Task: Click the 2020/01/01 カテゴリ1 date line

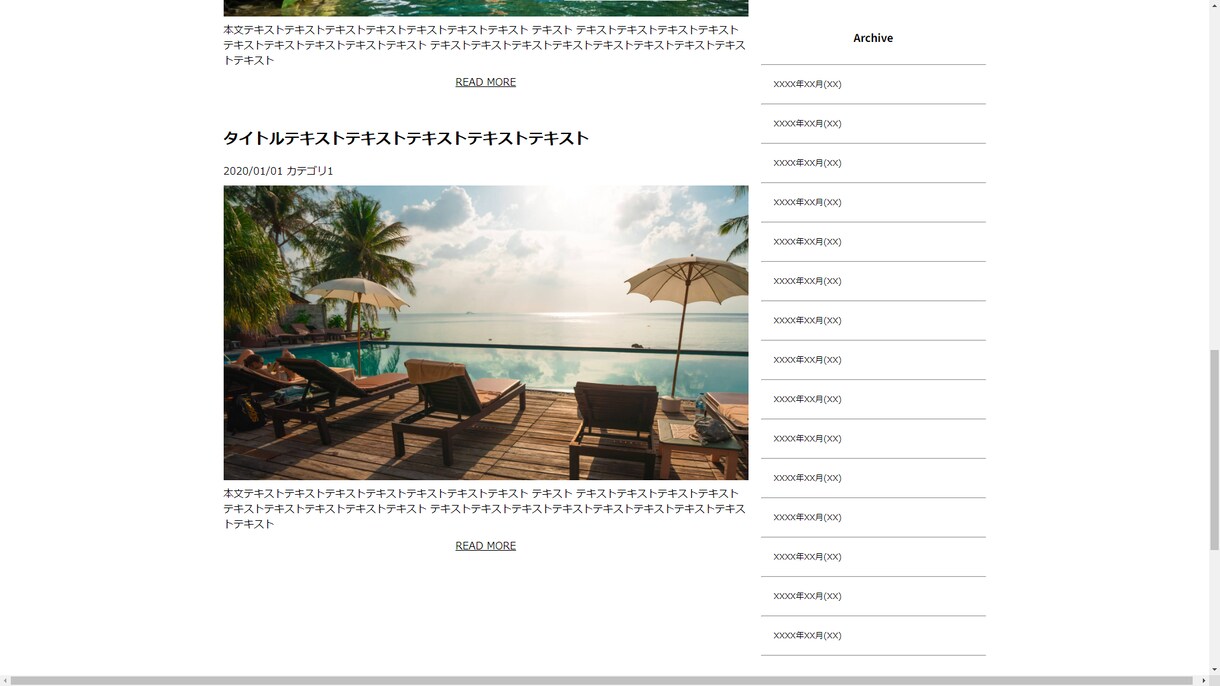Action: point(278,171)
